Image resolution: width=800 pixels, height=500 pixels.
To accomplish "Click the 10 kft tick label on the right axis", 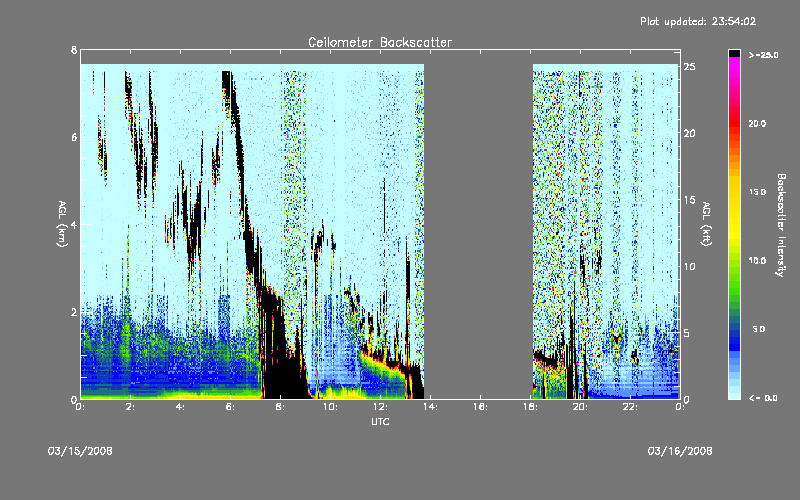I will [x=689, y=266].
